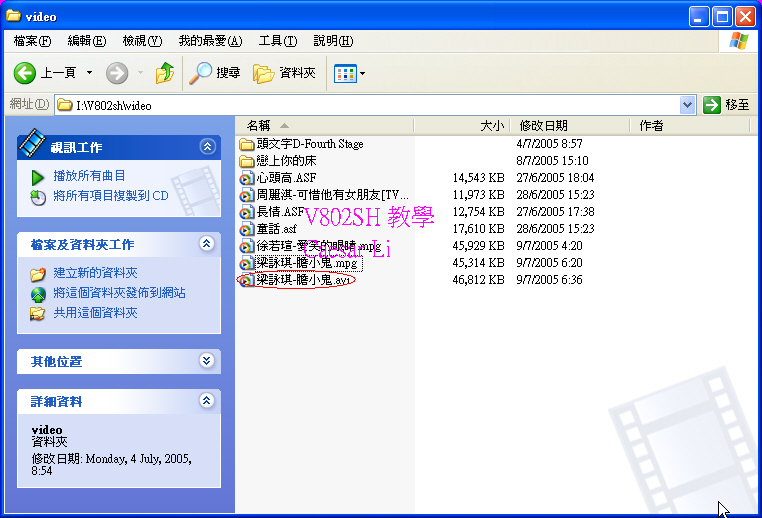Click the 播放所有曲目 link
This screenshot has width=762, height=518.
pos(89,176)
